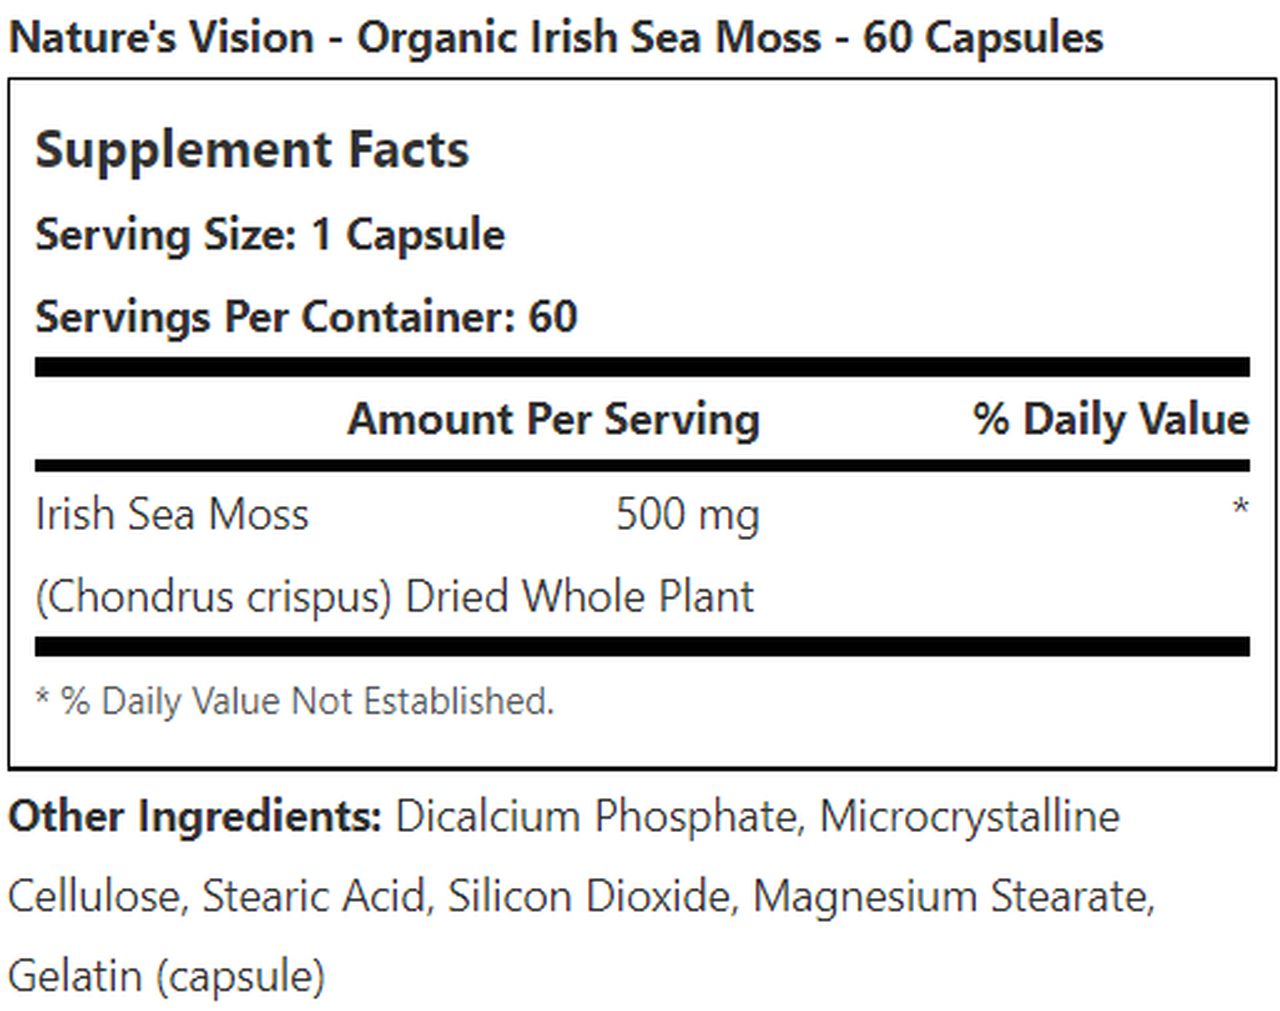Click the asterisk in the Daily Value column
The image size is (1280, 1011).
[1240, 508]
